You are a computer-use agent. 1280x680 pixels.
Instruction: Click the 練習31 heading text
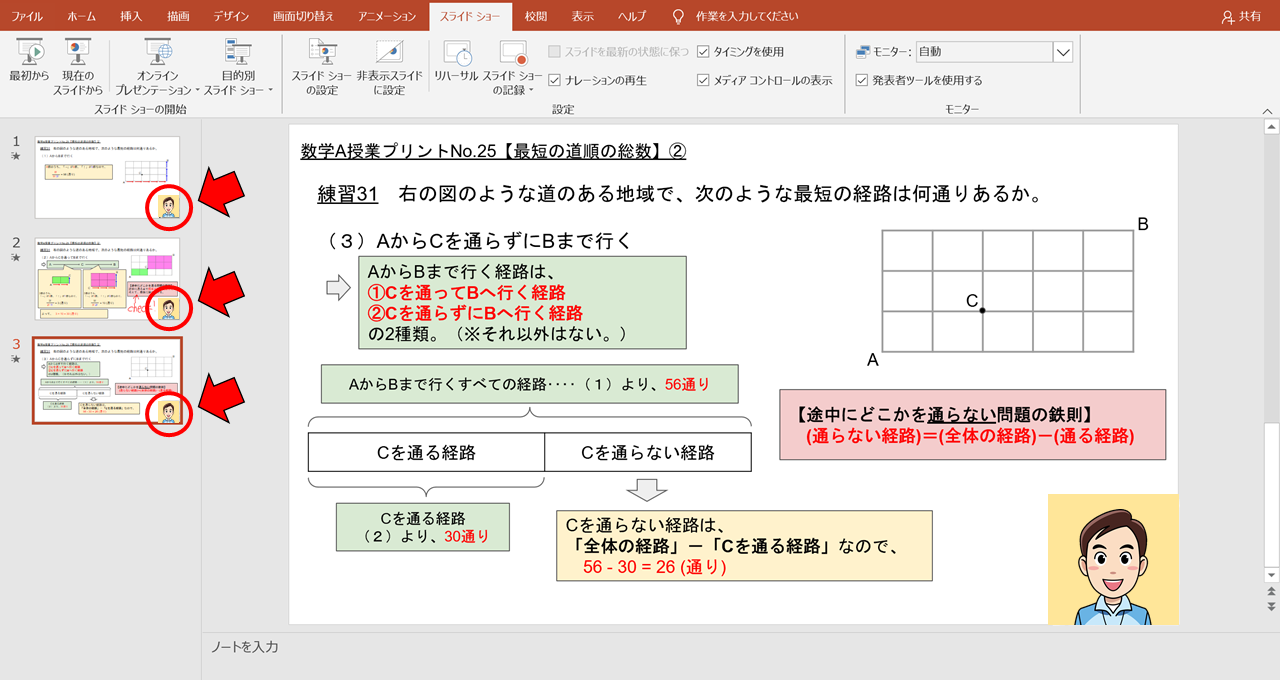coord(348,194)
